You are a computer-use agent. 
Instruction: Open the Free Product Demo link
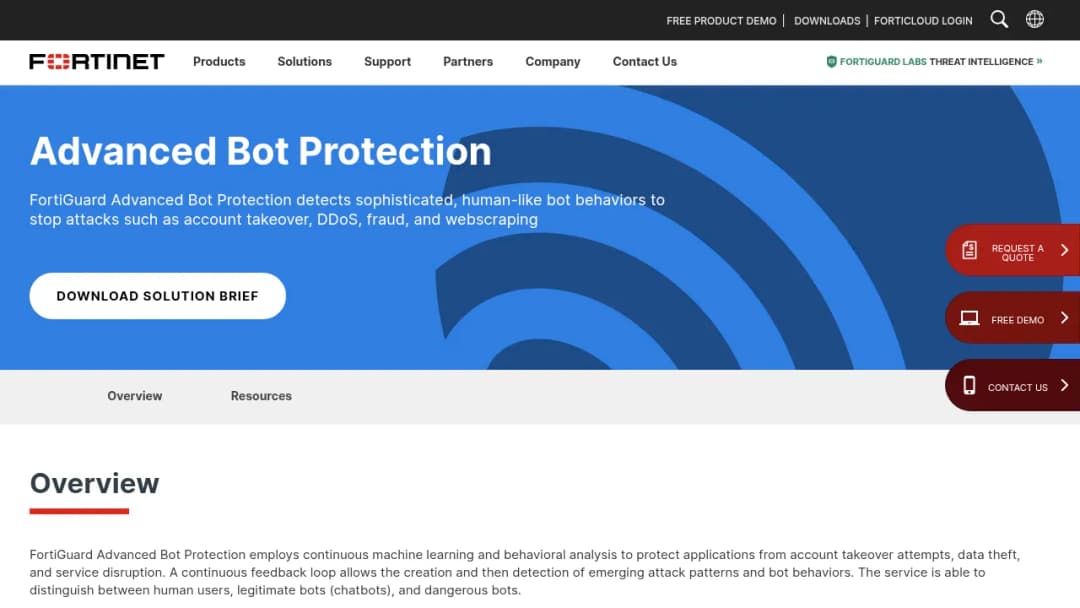[721, 21]
